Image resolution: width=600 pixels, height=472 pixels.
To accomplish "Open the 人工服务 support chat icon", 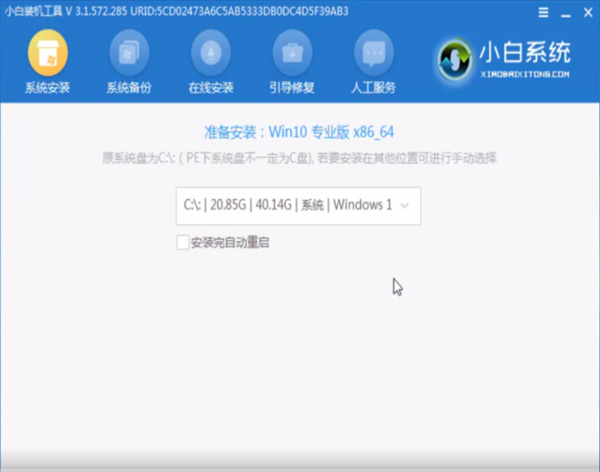I will [374, 53].
